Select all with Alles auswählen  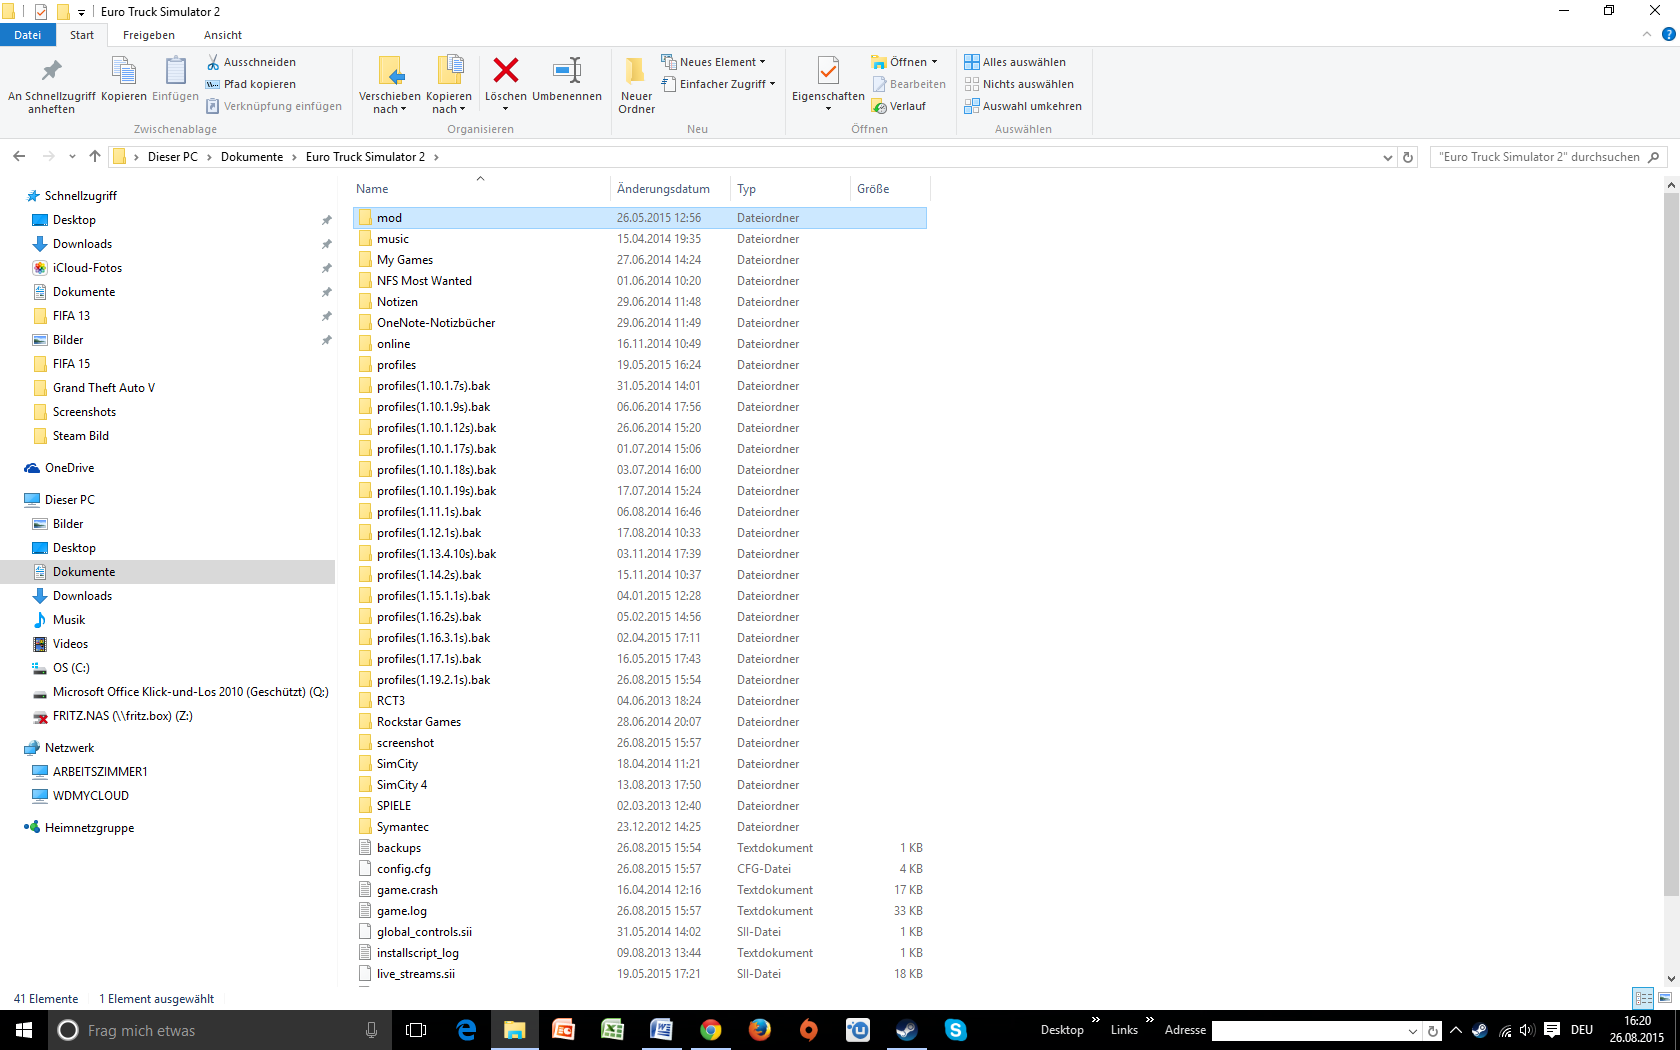[1015, 62]
